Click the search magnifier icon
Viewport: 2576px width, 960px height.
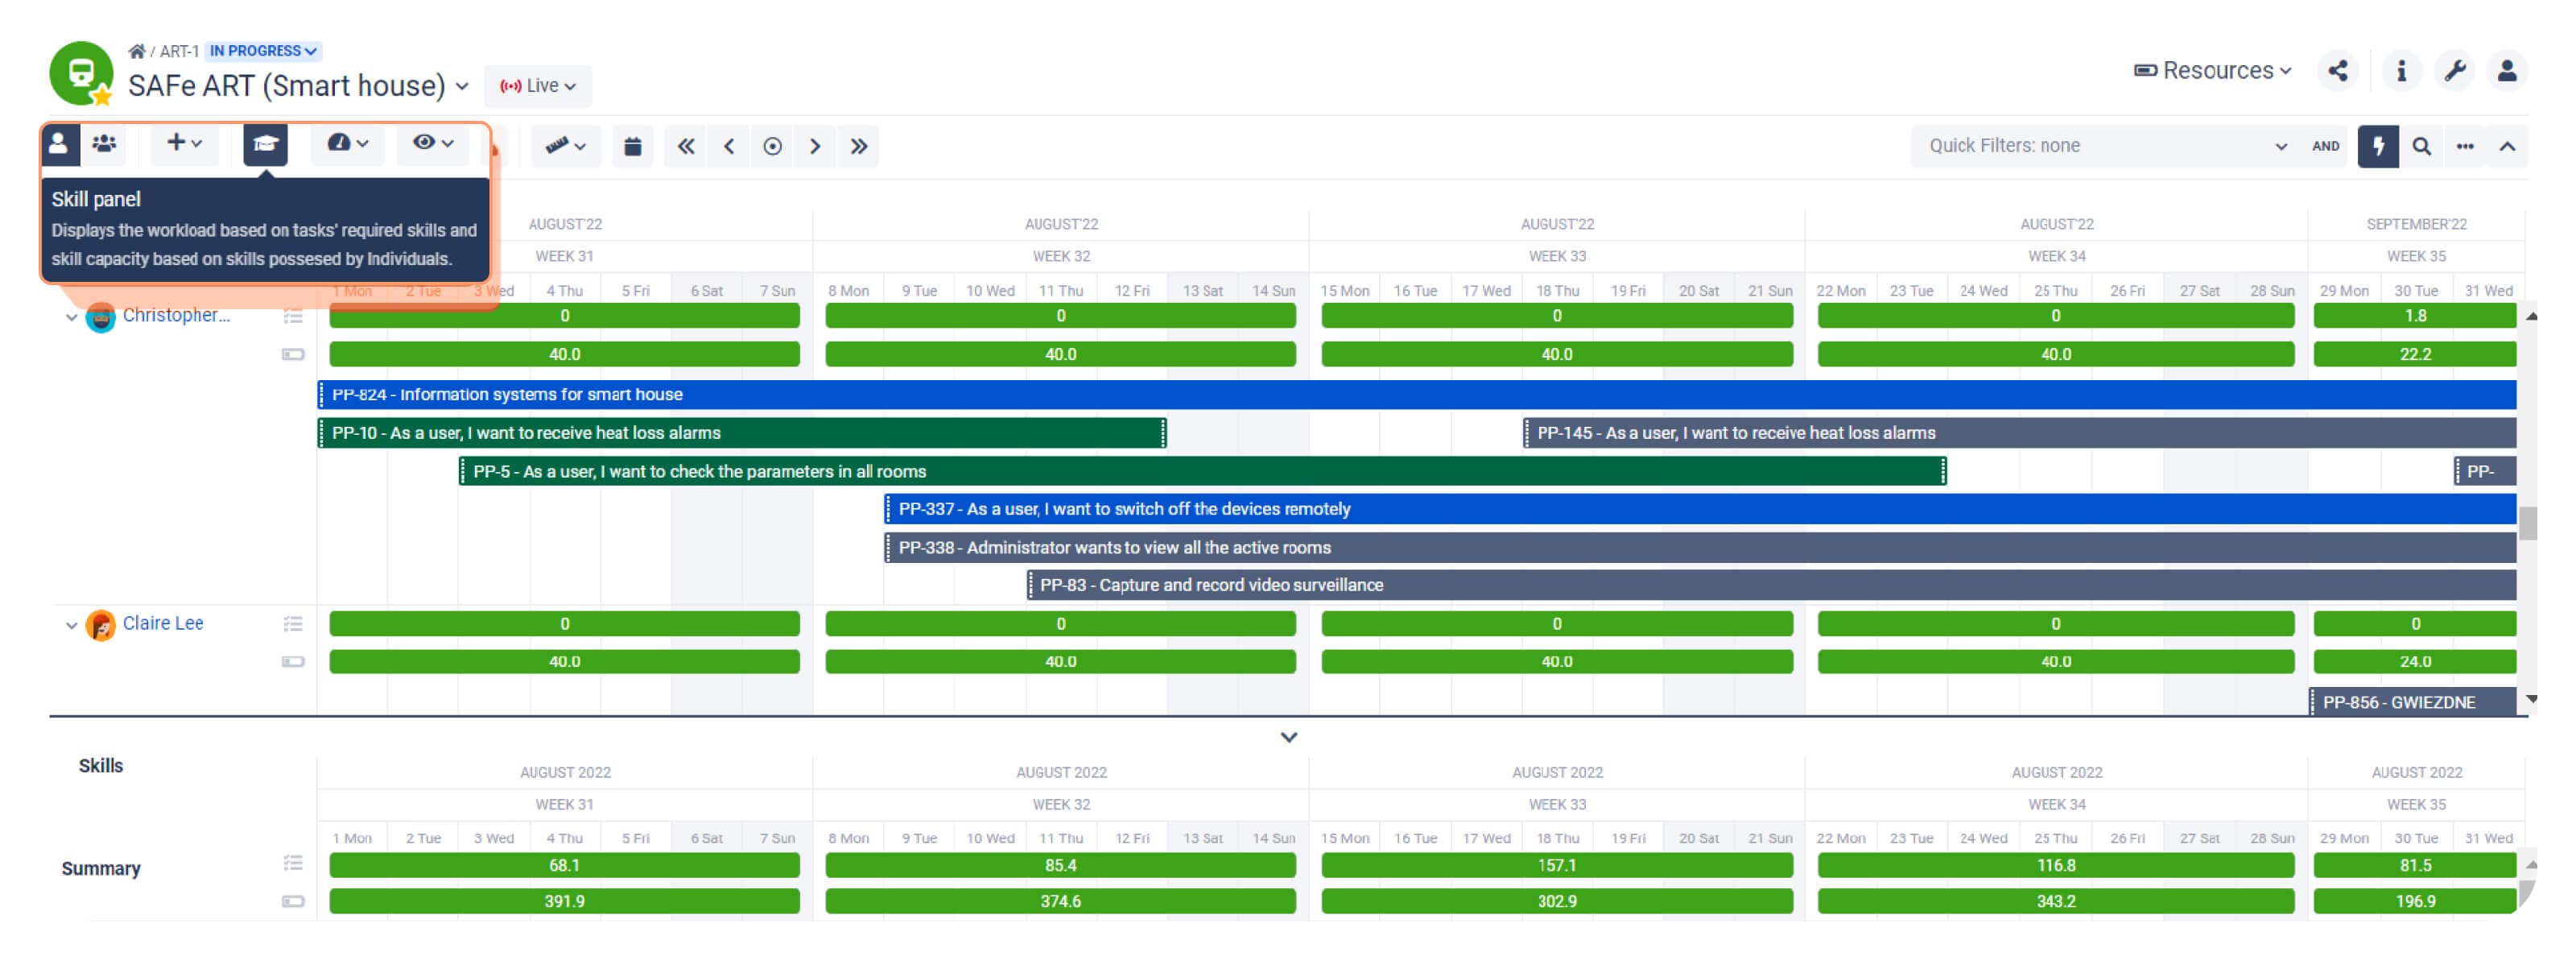[x=2421, y=147]
